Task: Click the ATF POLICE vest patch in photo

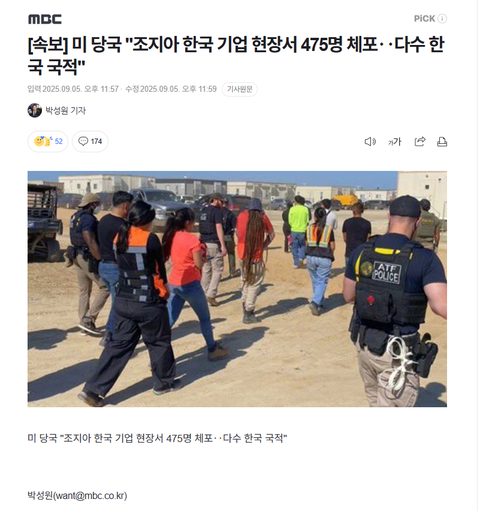Action: 386,272
